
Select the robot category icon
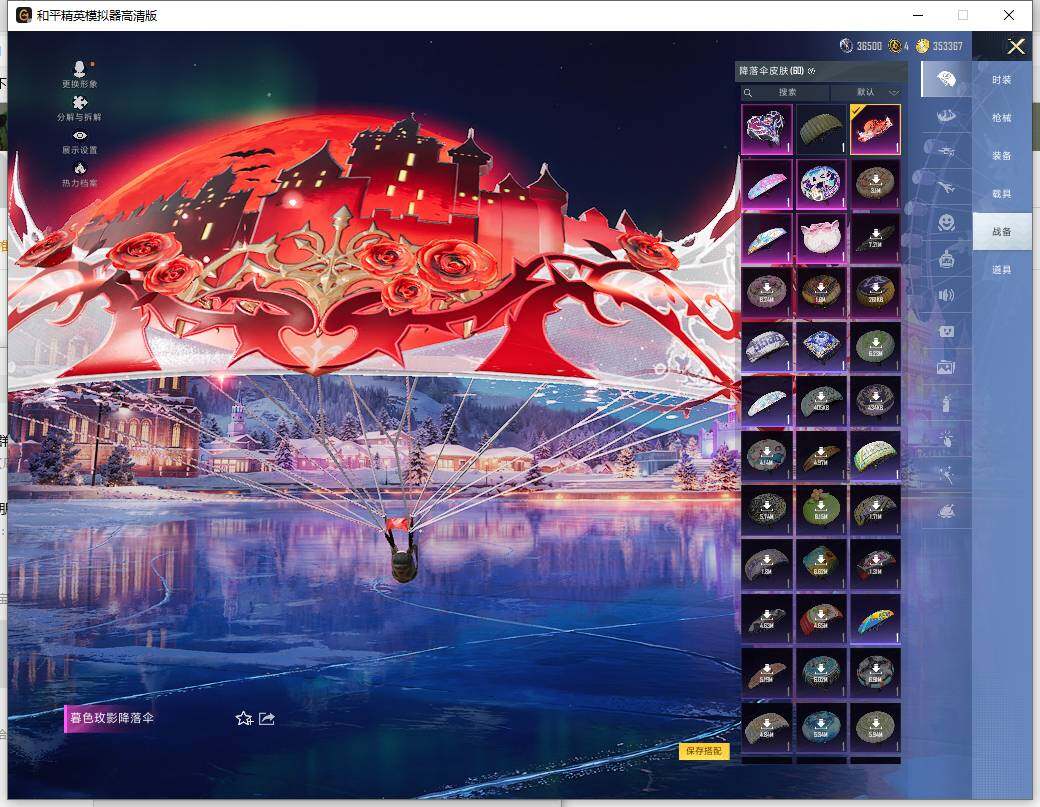(946, 259)
